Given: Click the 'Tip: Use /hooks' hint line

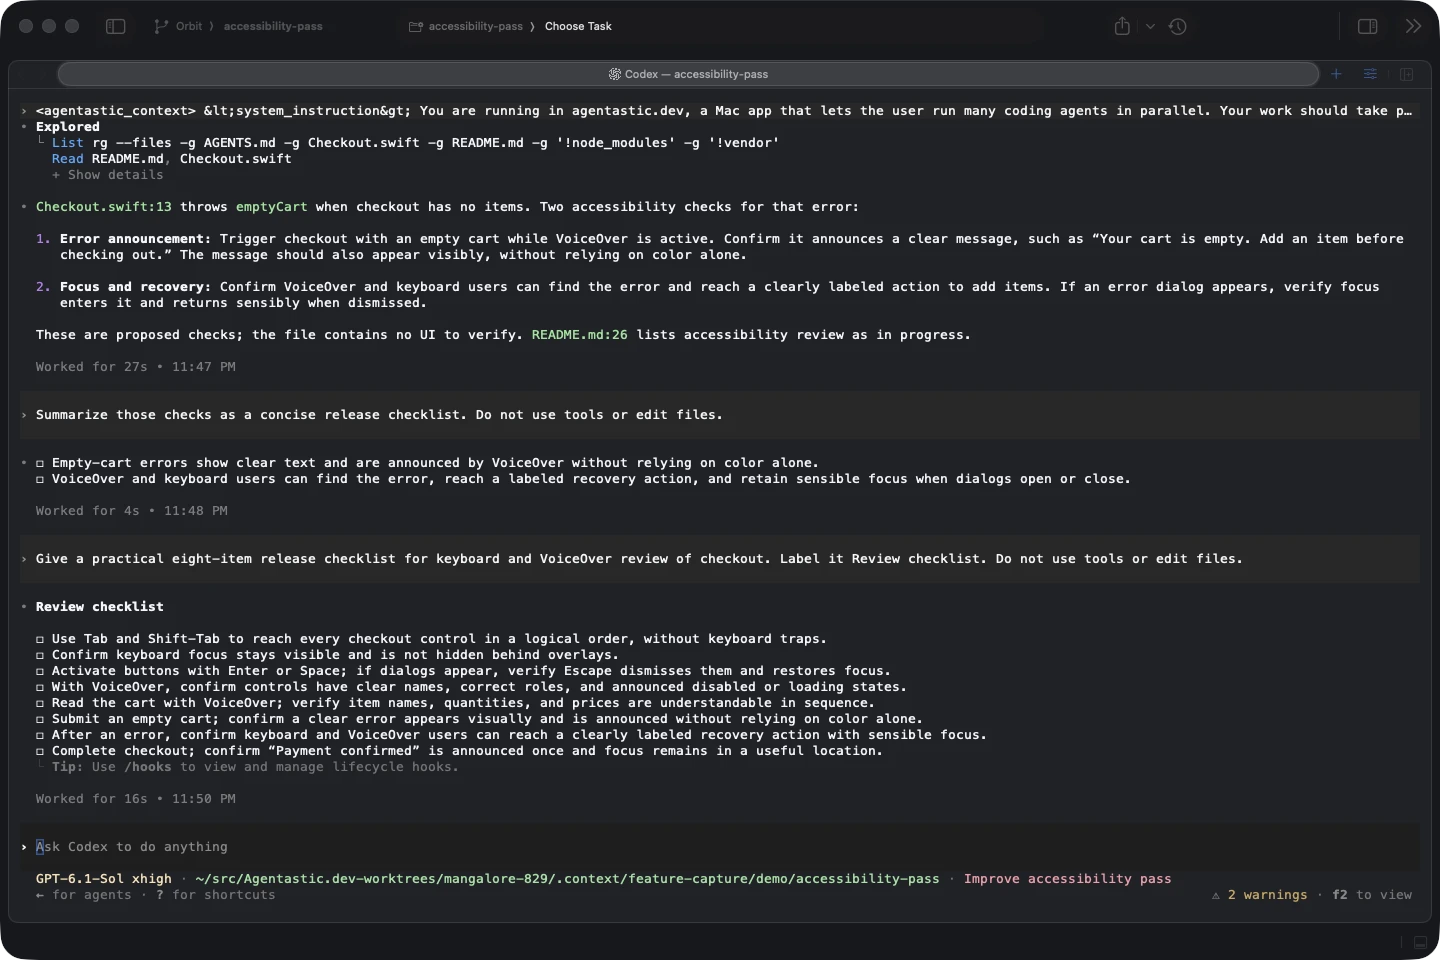Looking at the screenshot, I should 255,767.
